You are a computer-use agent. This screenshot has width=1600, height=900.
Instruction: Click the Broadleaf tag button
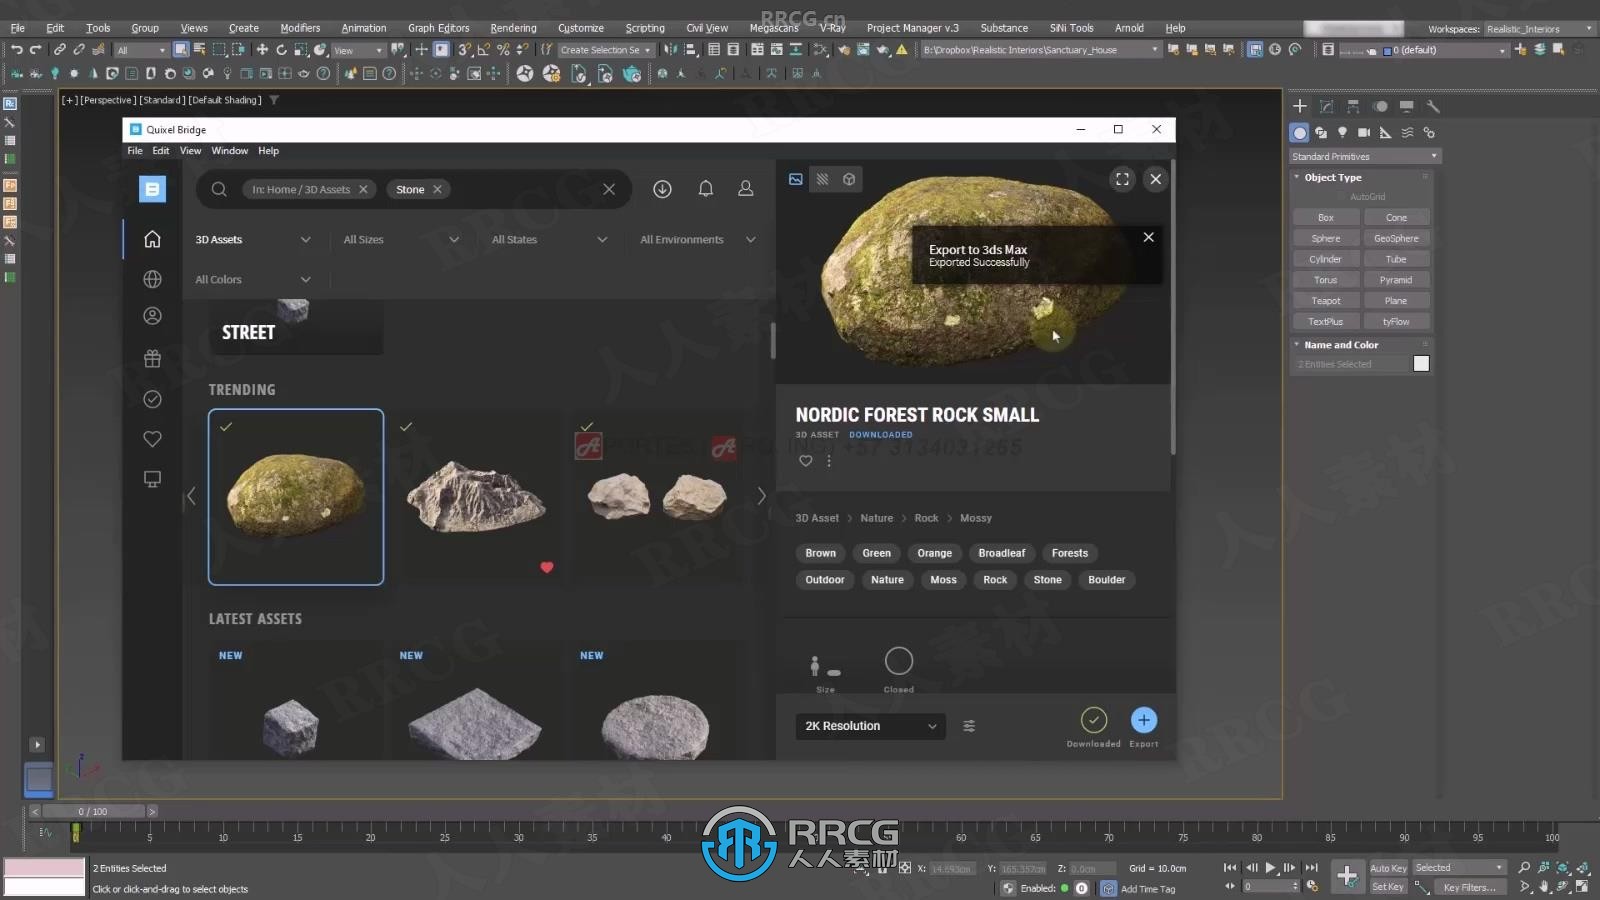point(1001,553)
